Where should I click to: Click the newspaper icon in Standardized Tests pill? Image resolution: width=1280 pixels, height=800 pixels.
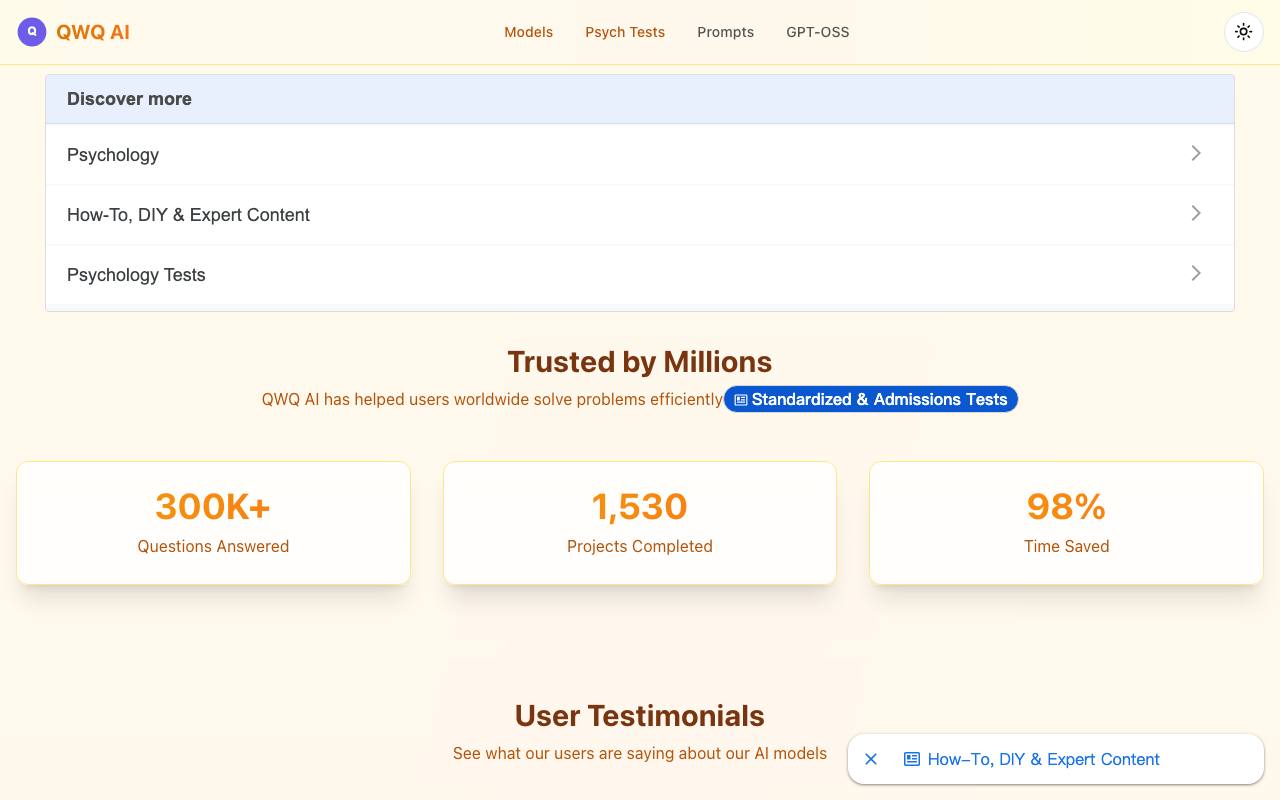(x=741, y=400)
